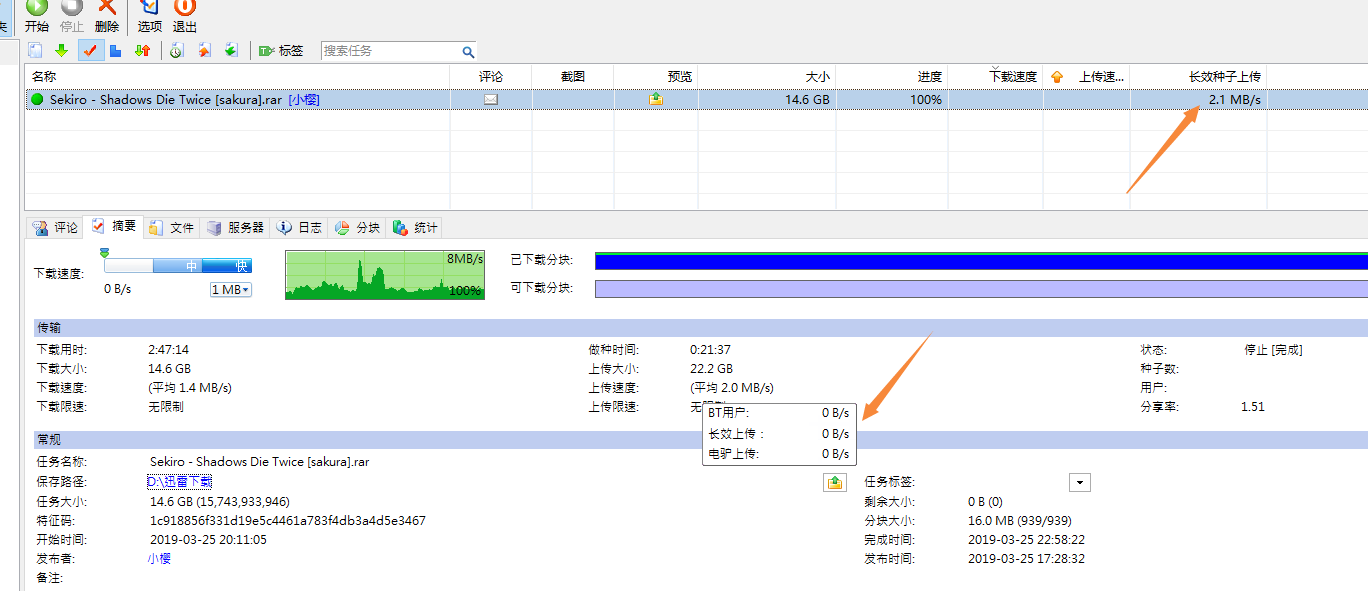
Task: Open the 1 MB speed limit dropdown
Action: [x=230, y=289]
